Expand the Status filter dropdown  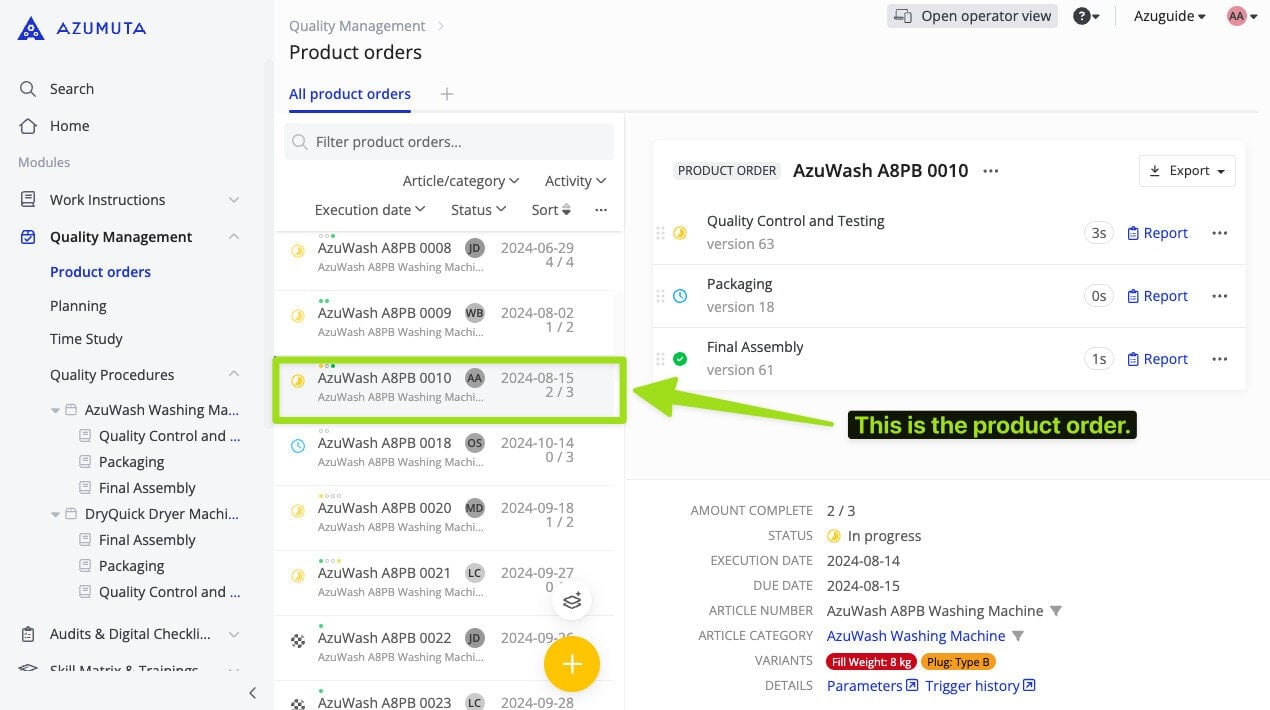pos(478,210)
